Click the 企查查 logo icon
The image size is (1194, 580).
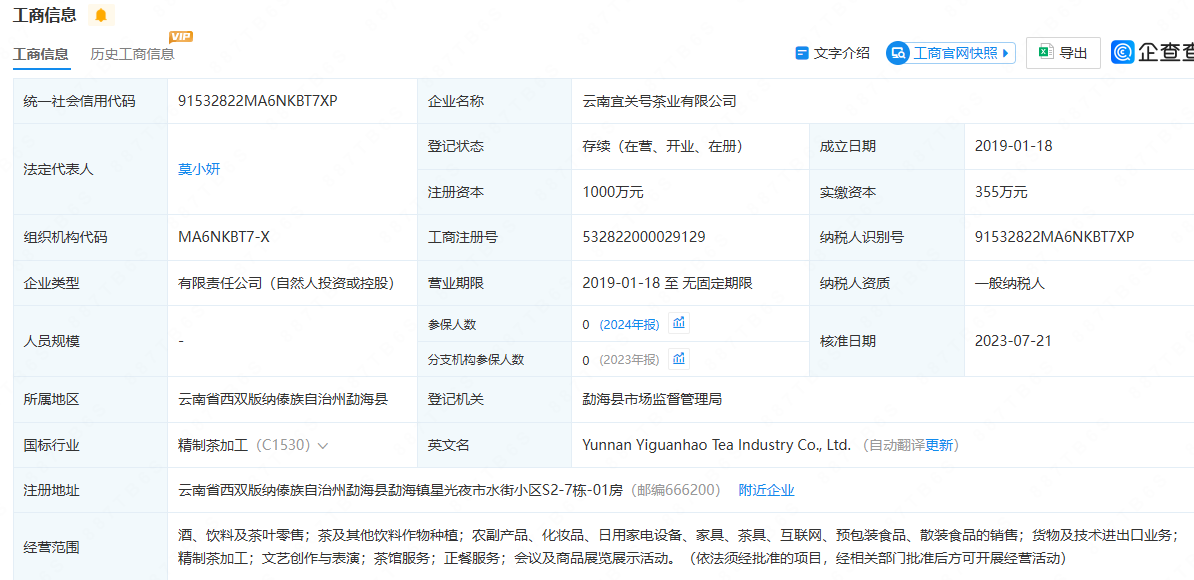1123,53
